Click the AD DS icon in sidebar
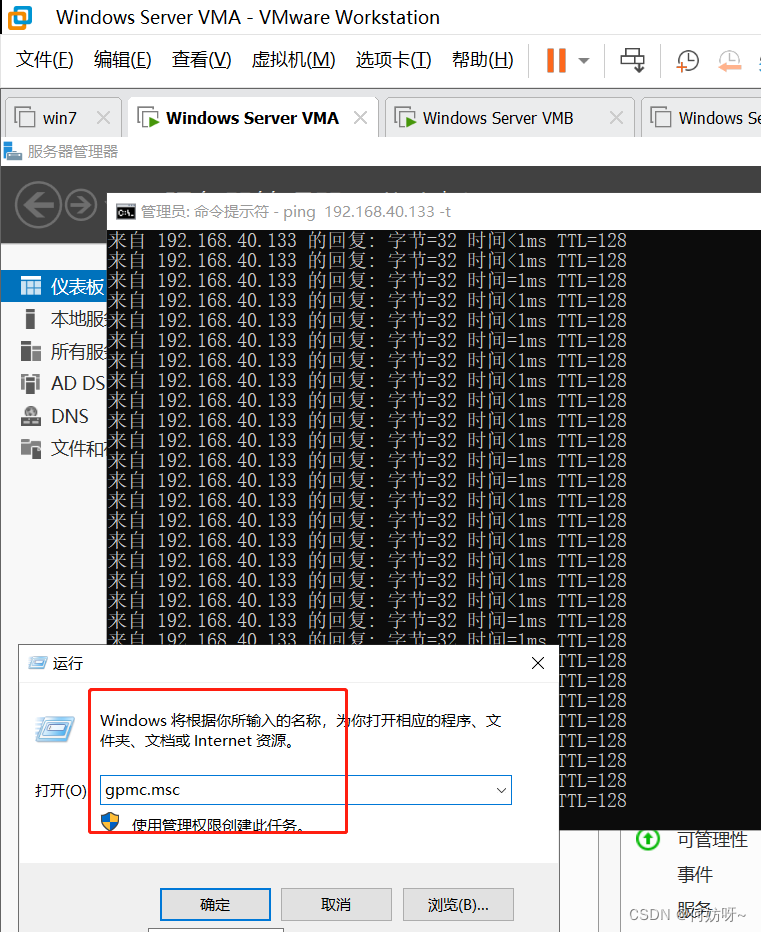Image resolution: width=761 pixels, height=932 pixels. coord(30,384)
